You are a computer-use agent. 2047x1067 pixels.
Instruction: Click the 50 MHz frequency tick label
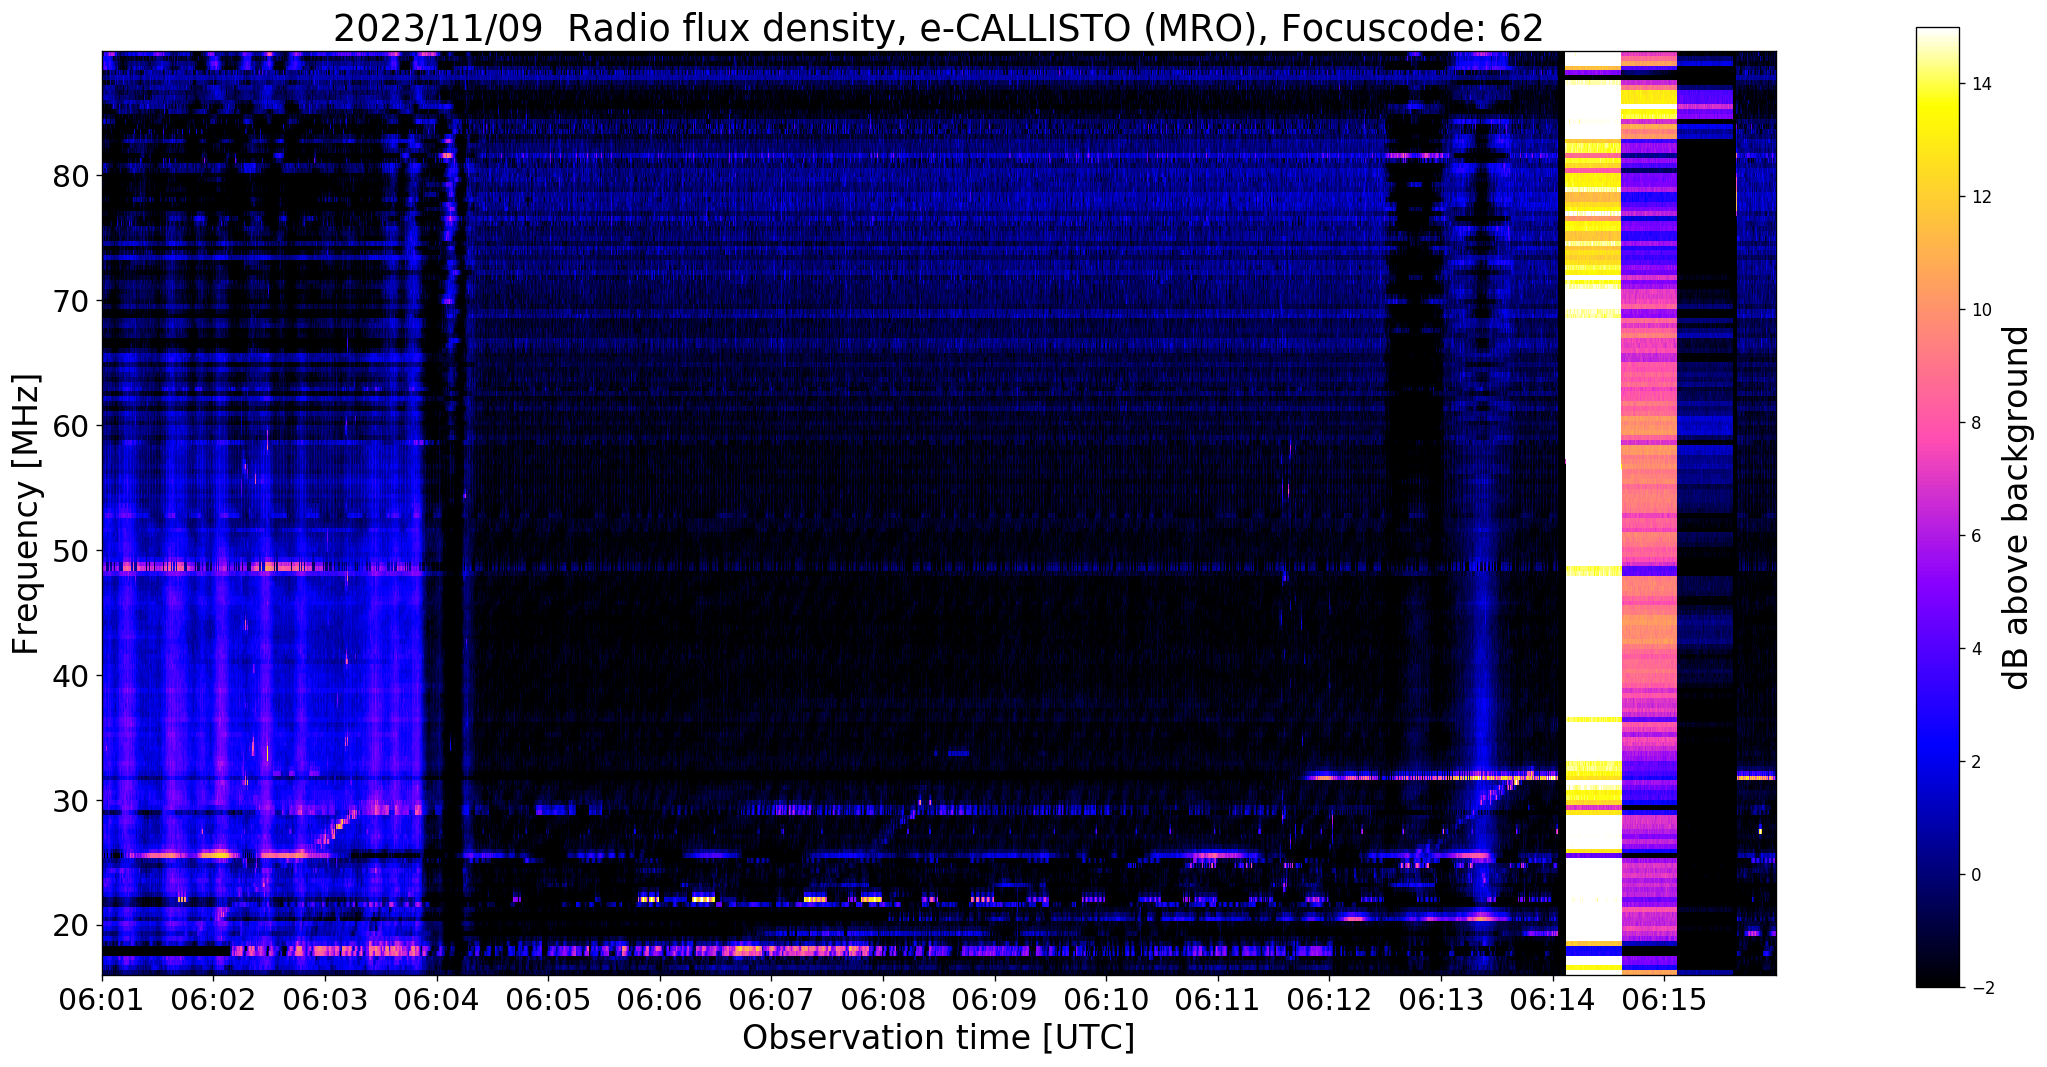71,551
